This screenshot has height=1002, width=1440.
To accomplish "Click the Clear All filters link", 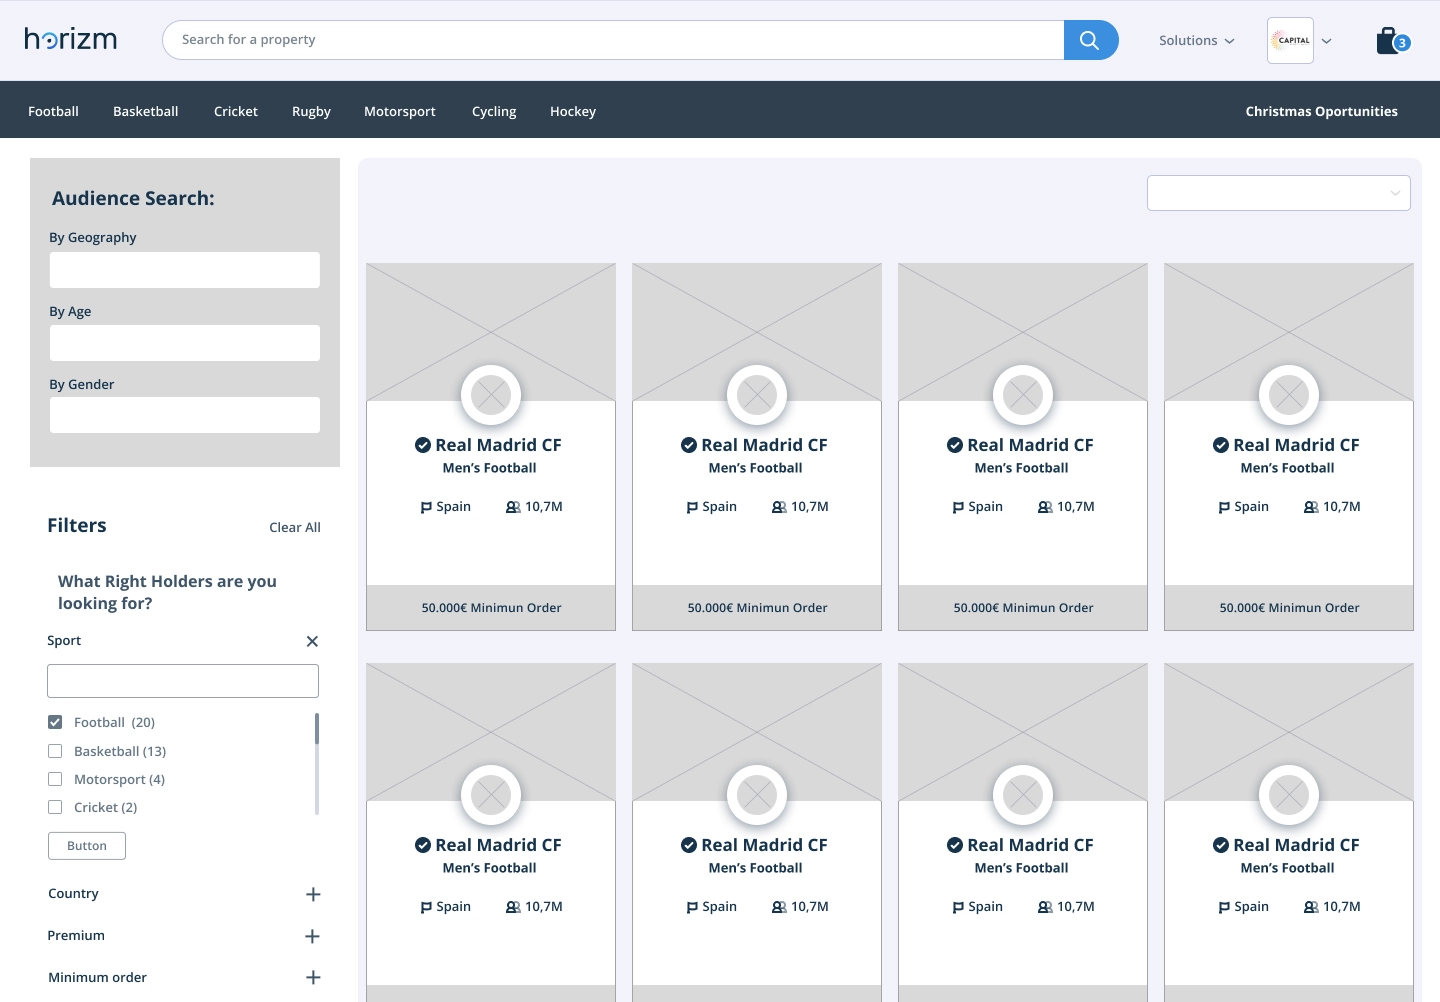I will click(x=295, y=527).
